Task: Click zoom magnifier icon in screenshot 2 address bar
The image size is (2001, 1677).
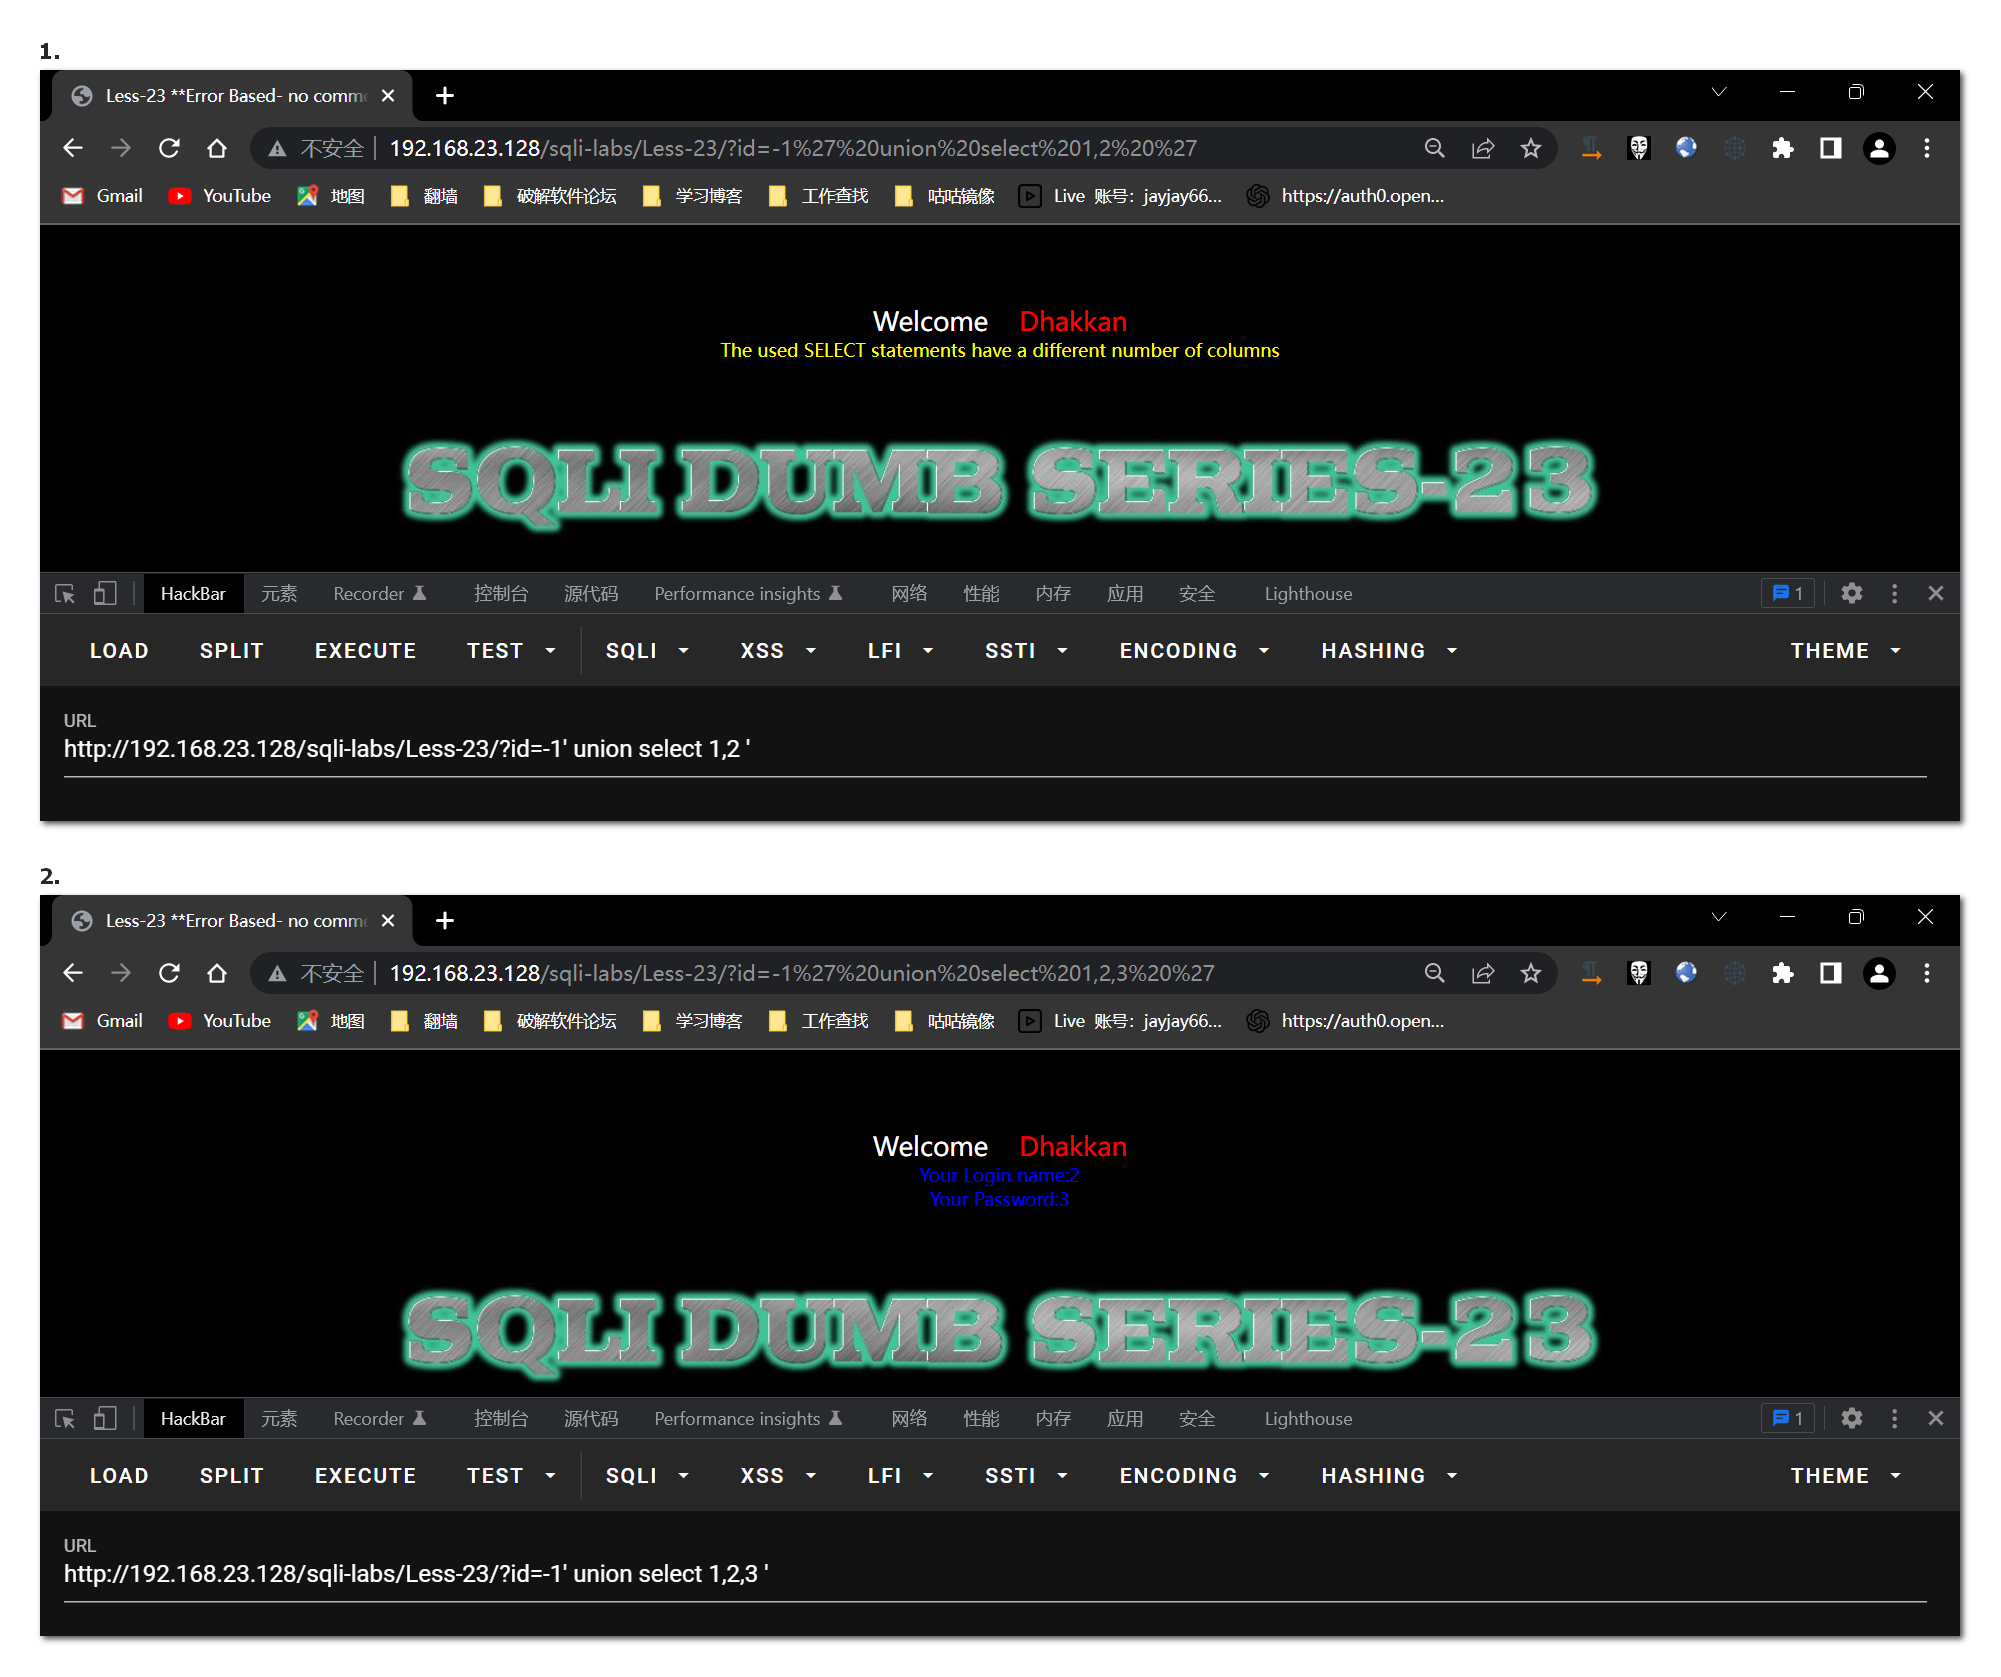Action: click(1434, 973)
